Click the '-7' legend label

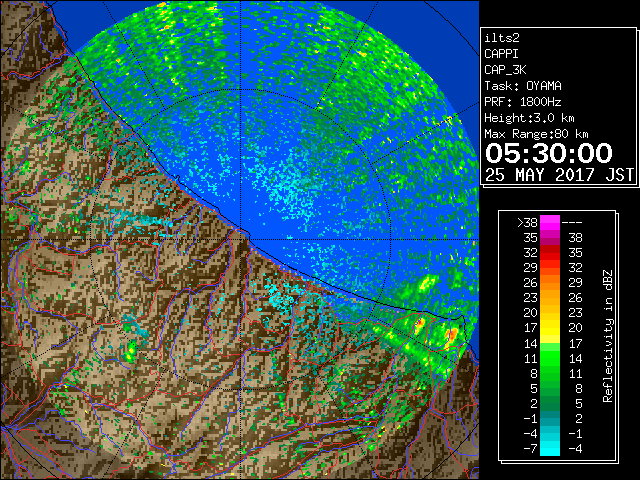pos(530,449)
